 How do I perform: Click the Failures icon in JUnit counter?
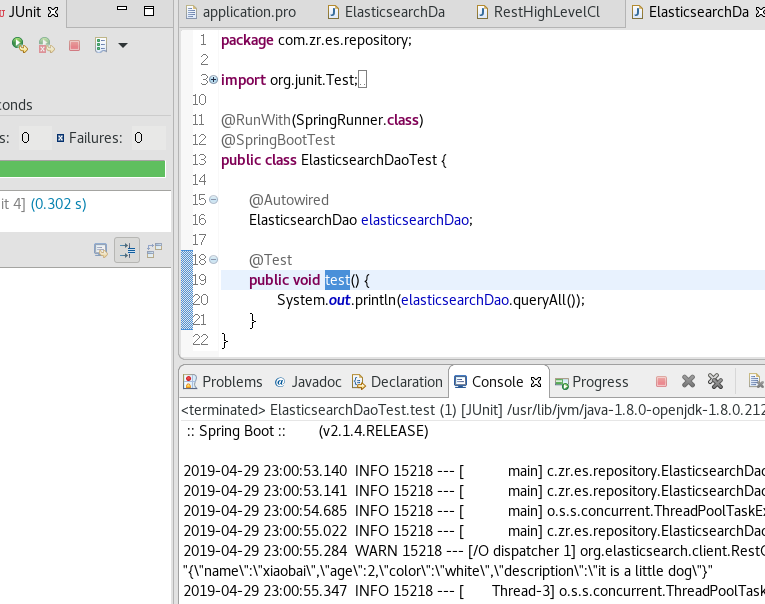coord(60,138)
